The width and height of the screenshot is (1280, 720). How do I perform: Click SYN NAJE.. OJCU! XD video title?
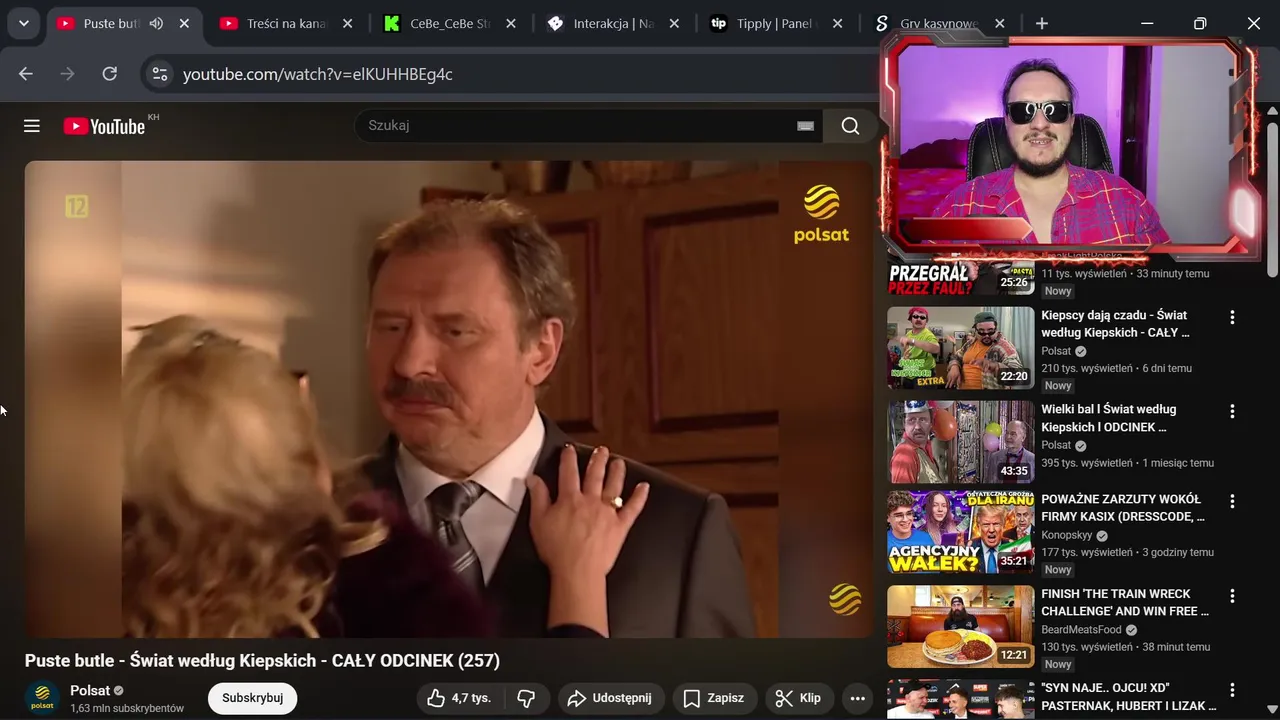(1129, 697)
